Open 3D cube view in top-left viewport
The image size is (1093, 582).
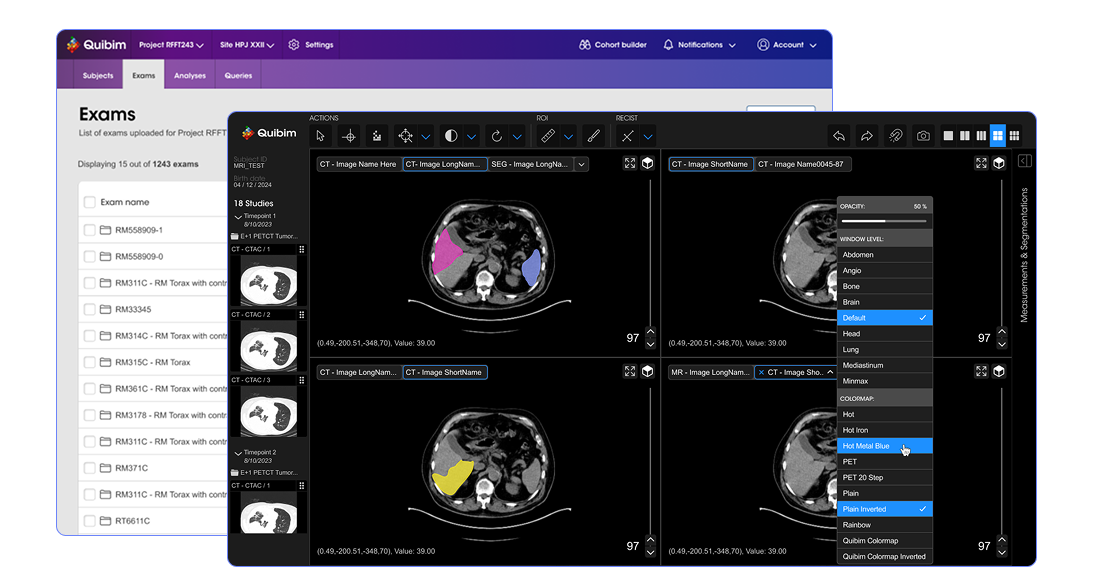(647, 163)
